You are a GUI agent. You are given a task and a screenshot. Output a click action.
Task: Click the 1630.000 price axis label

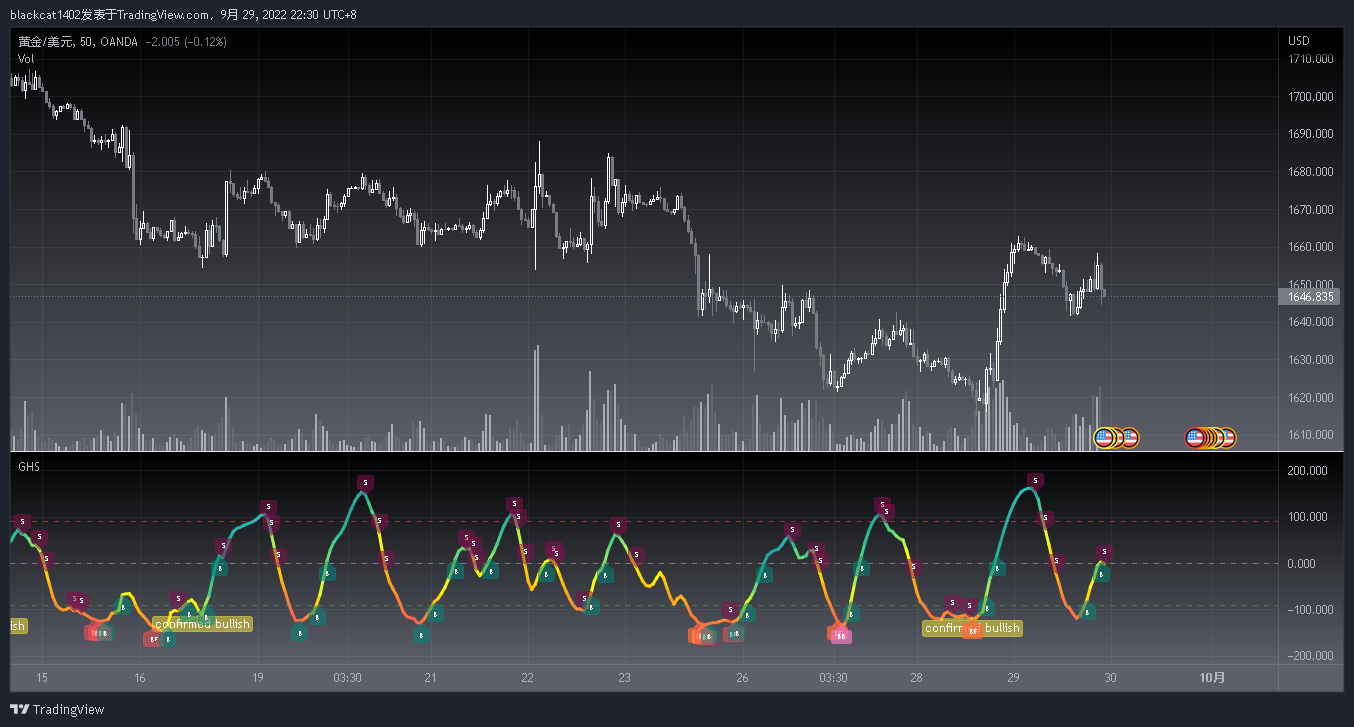coord(1311,360)
